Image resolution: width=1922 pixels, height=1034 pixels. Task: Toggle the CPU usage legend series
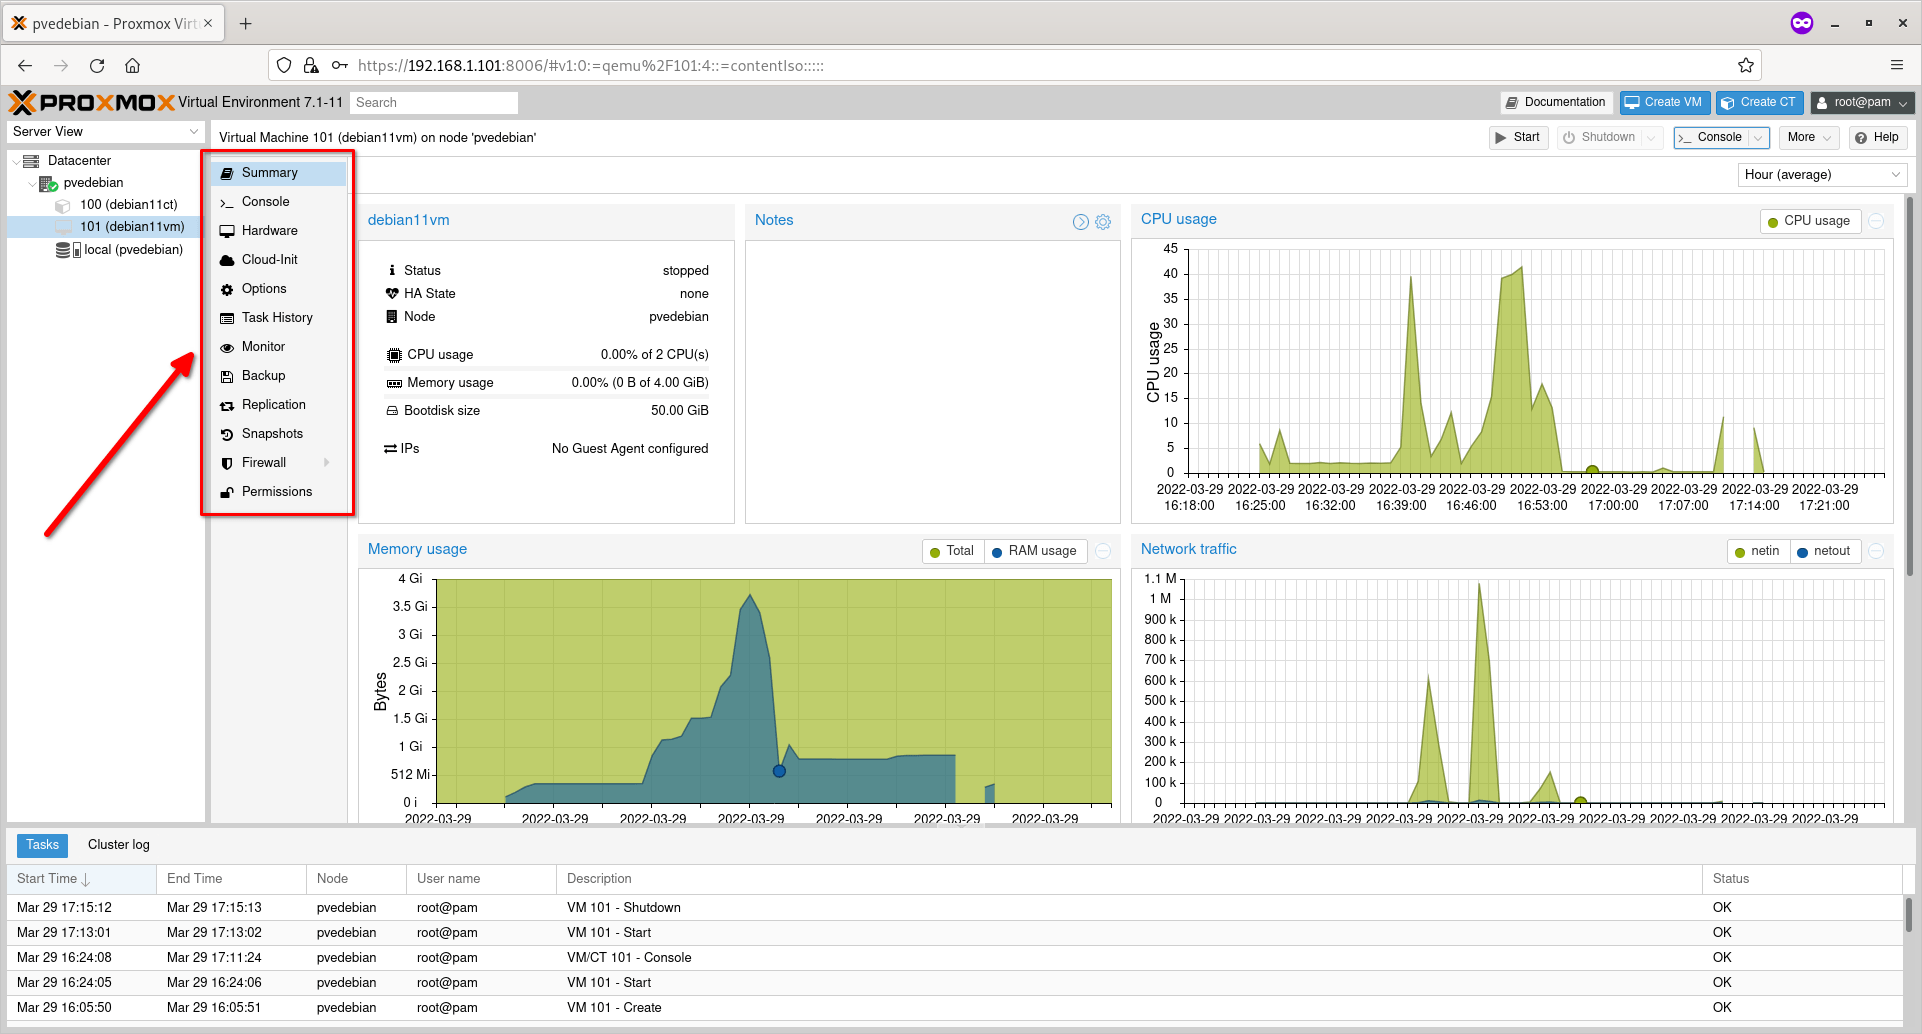pyautogui.click(x=1810, y=221)
